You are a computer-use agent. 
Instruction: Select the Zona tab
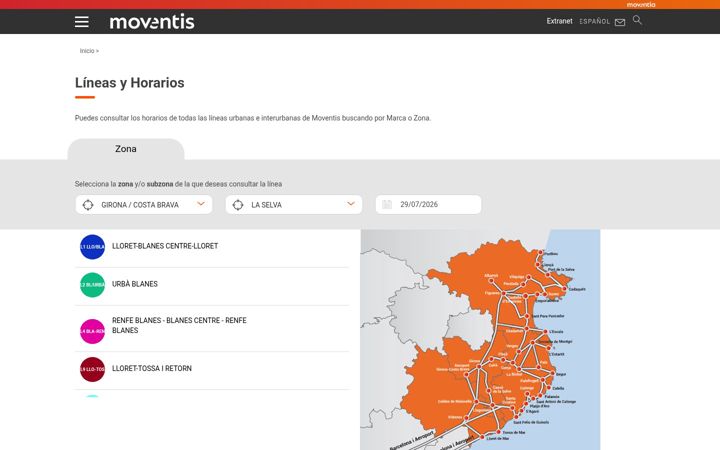[126, 149]
